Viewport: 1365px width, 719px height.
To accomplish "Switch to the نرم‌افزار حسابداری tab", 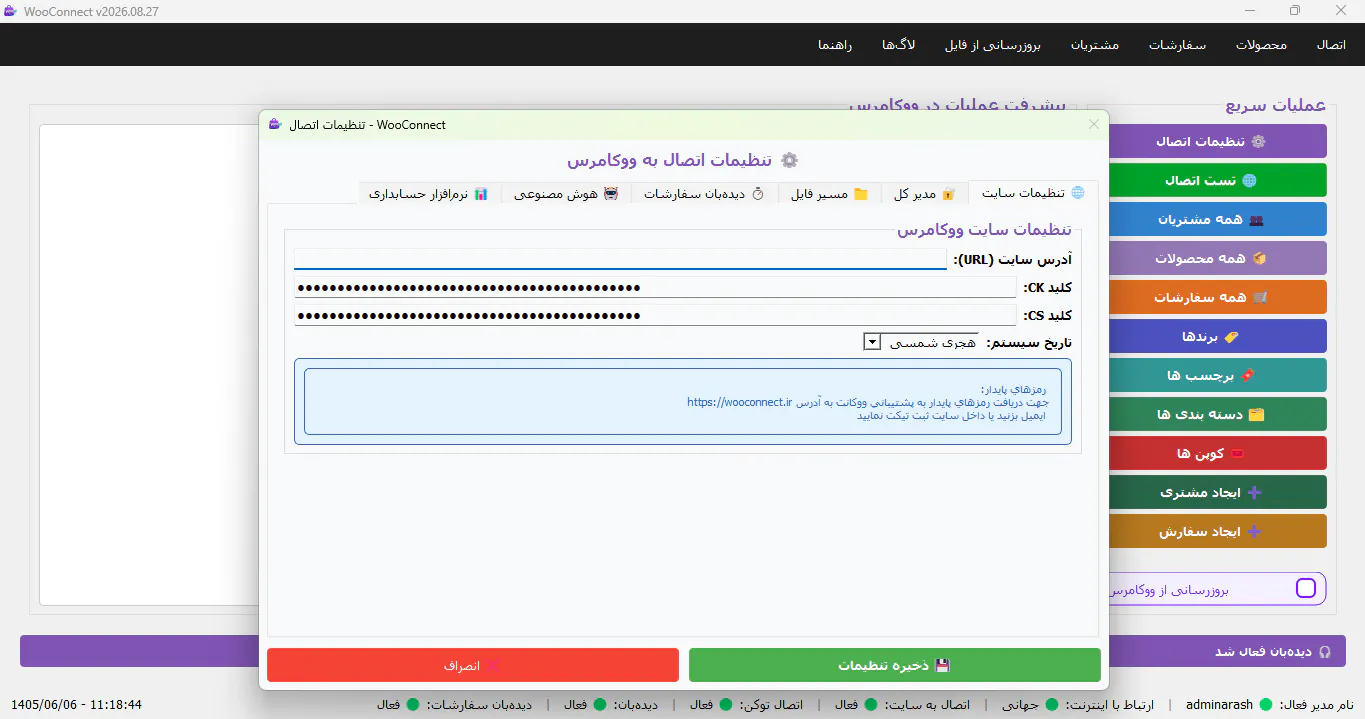I will [x=428, y=194].
